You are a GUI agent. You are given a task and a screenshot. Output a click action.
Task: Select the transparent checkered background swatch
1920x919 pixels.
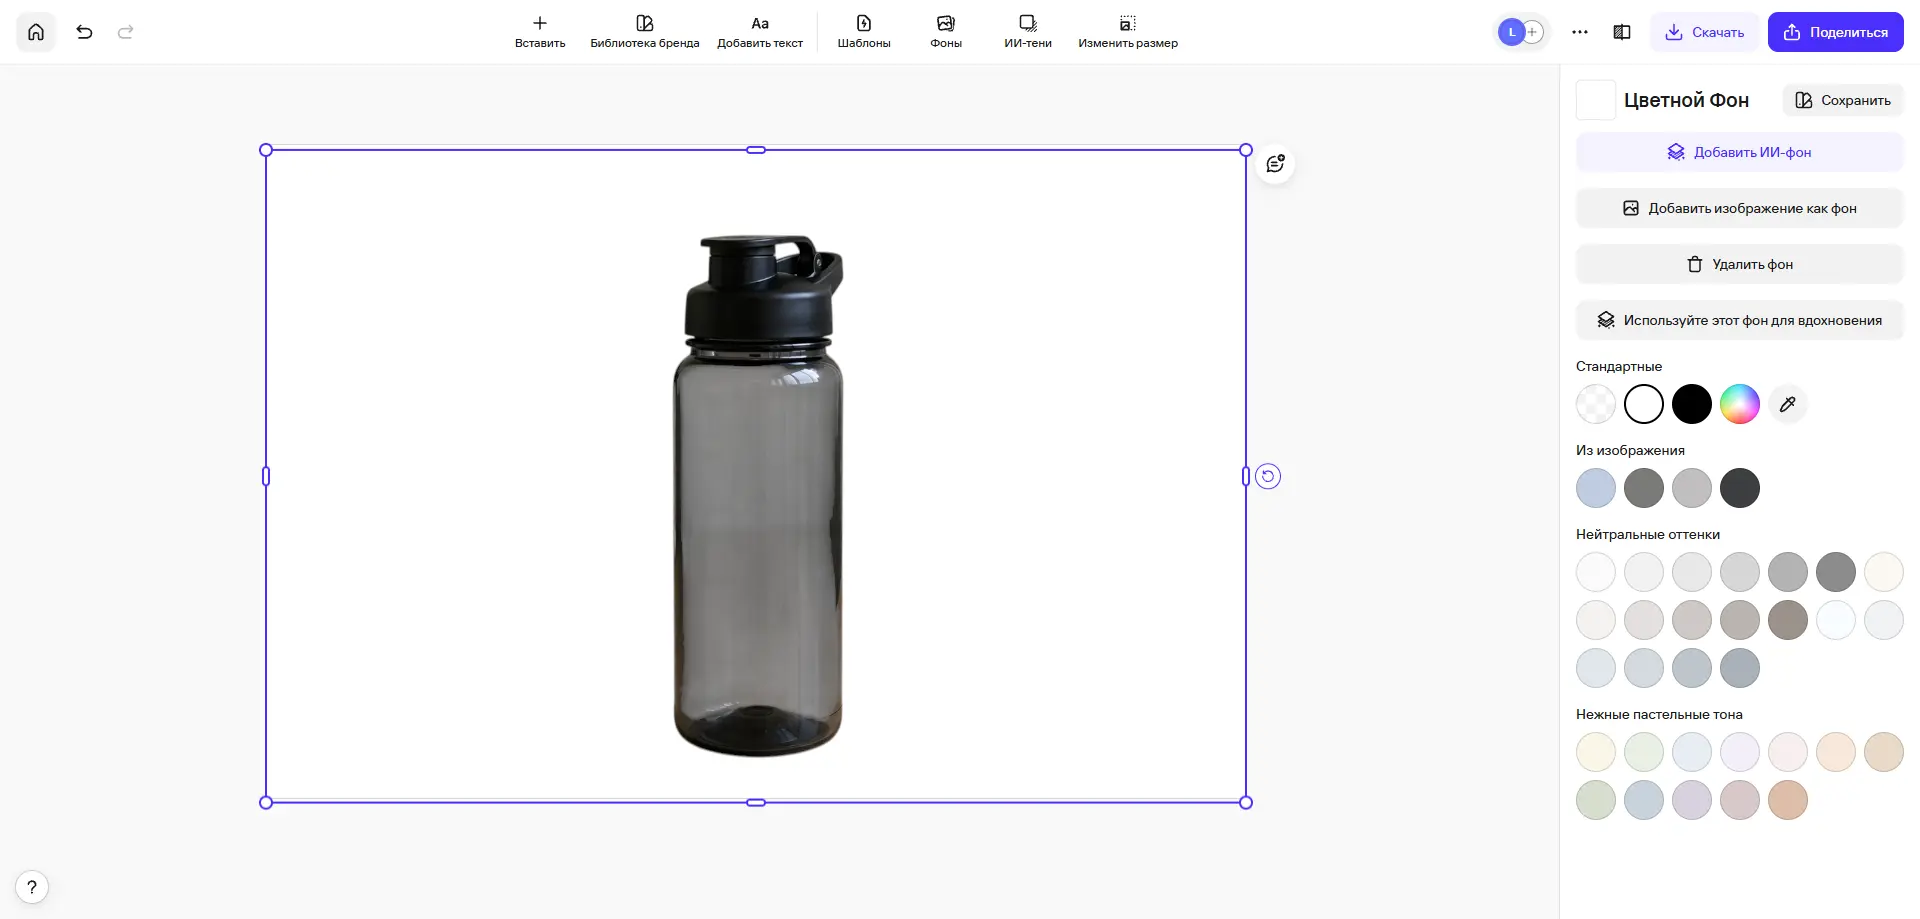tap(1596, 404)
